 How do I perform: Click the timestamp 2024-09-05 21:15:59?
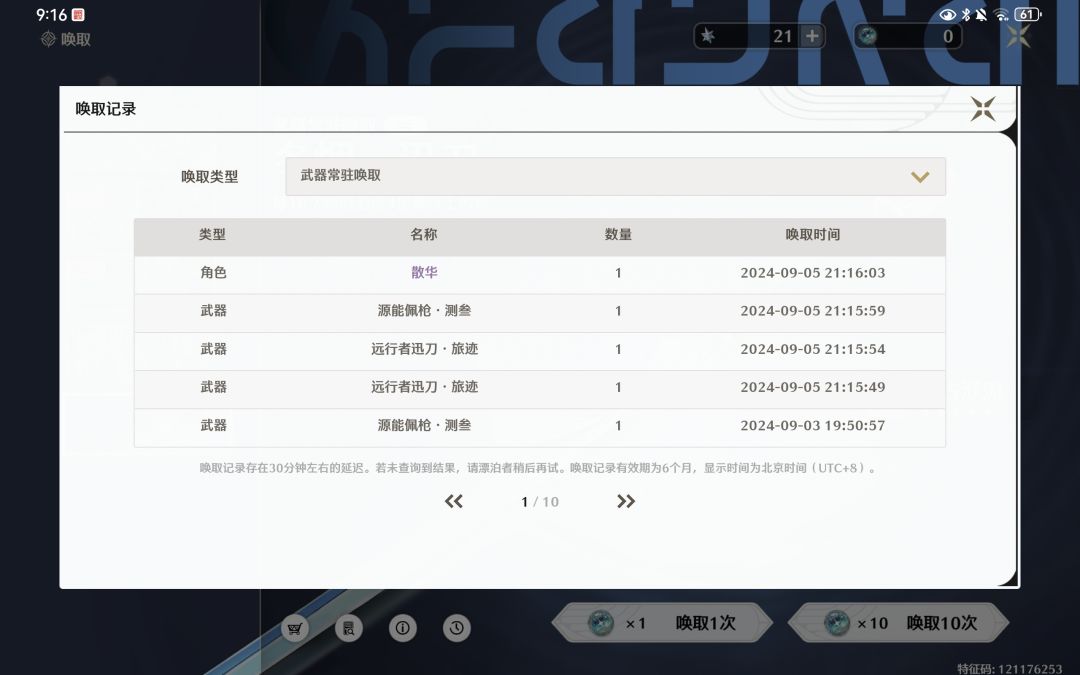[813, 311]
